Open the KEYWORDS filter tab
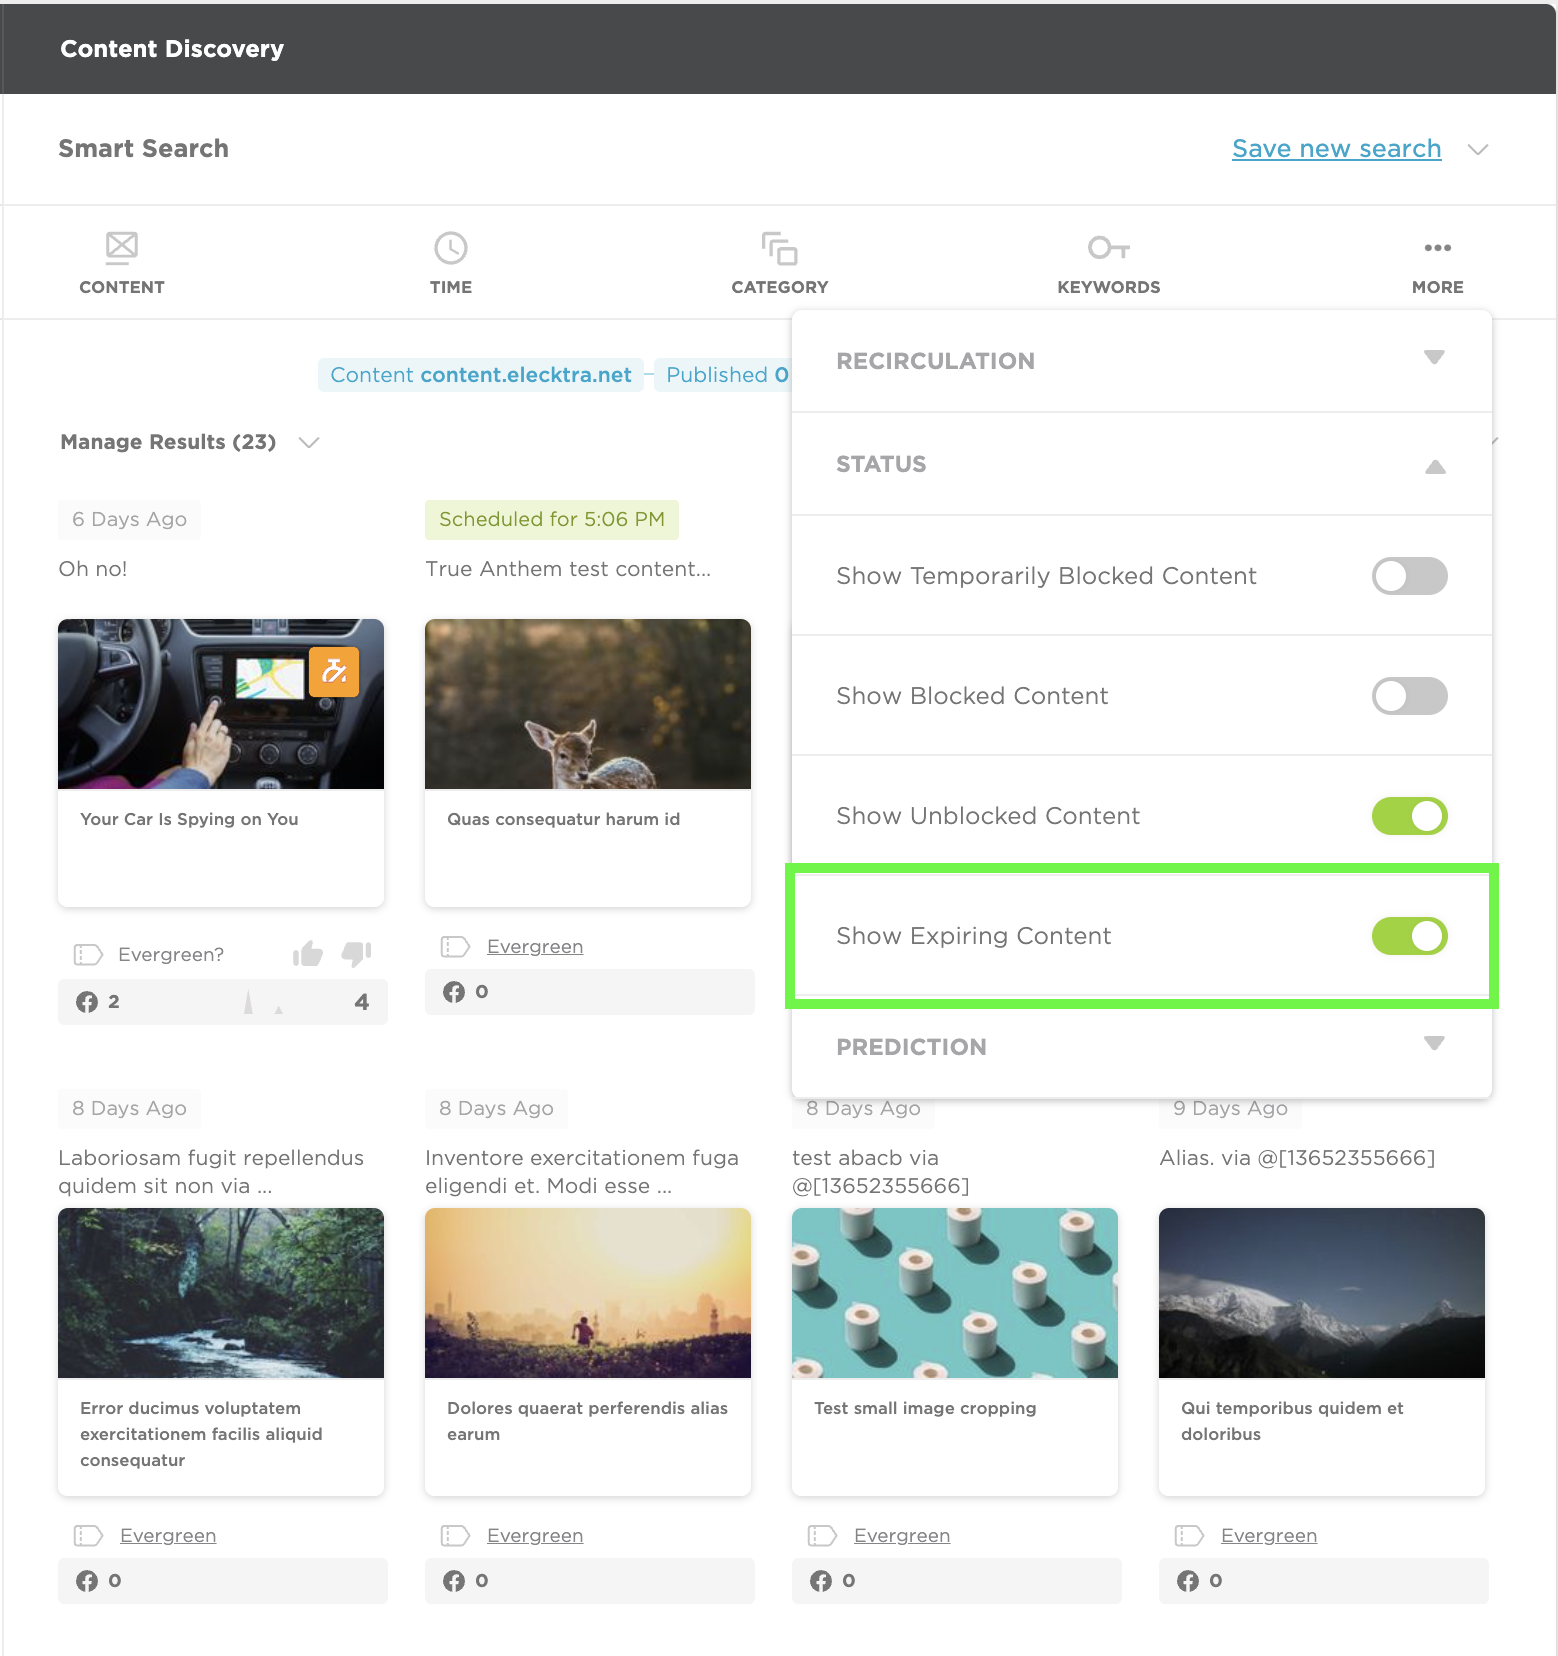This screenshot has width=1558, height=1656. pos(1109,263)
